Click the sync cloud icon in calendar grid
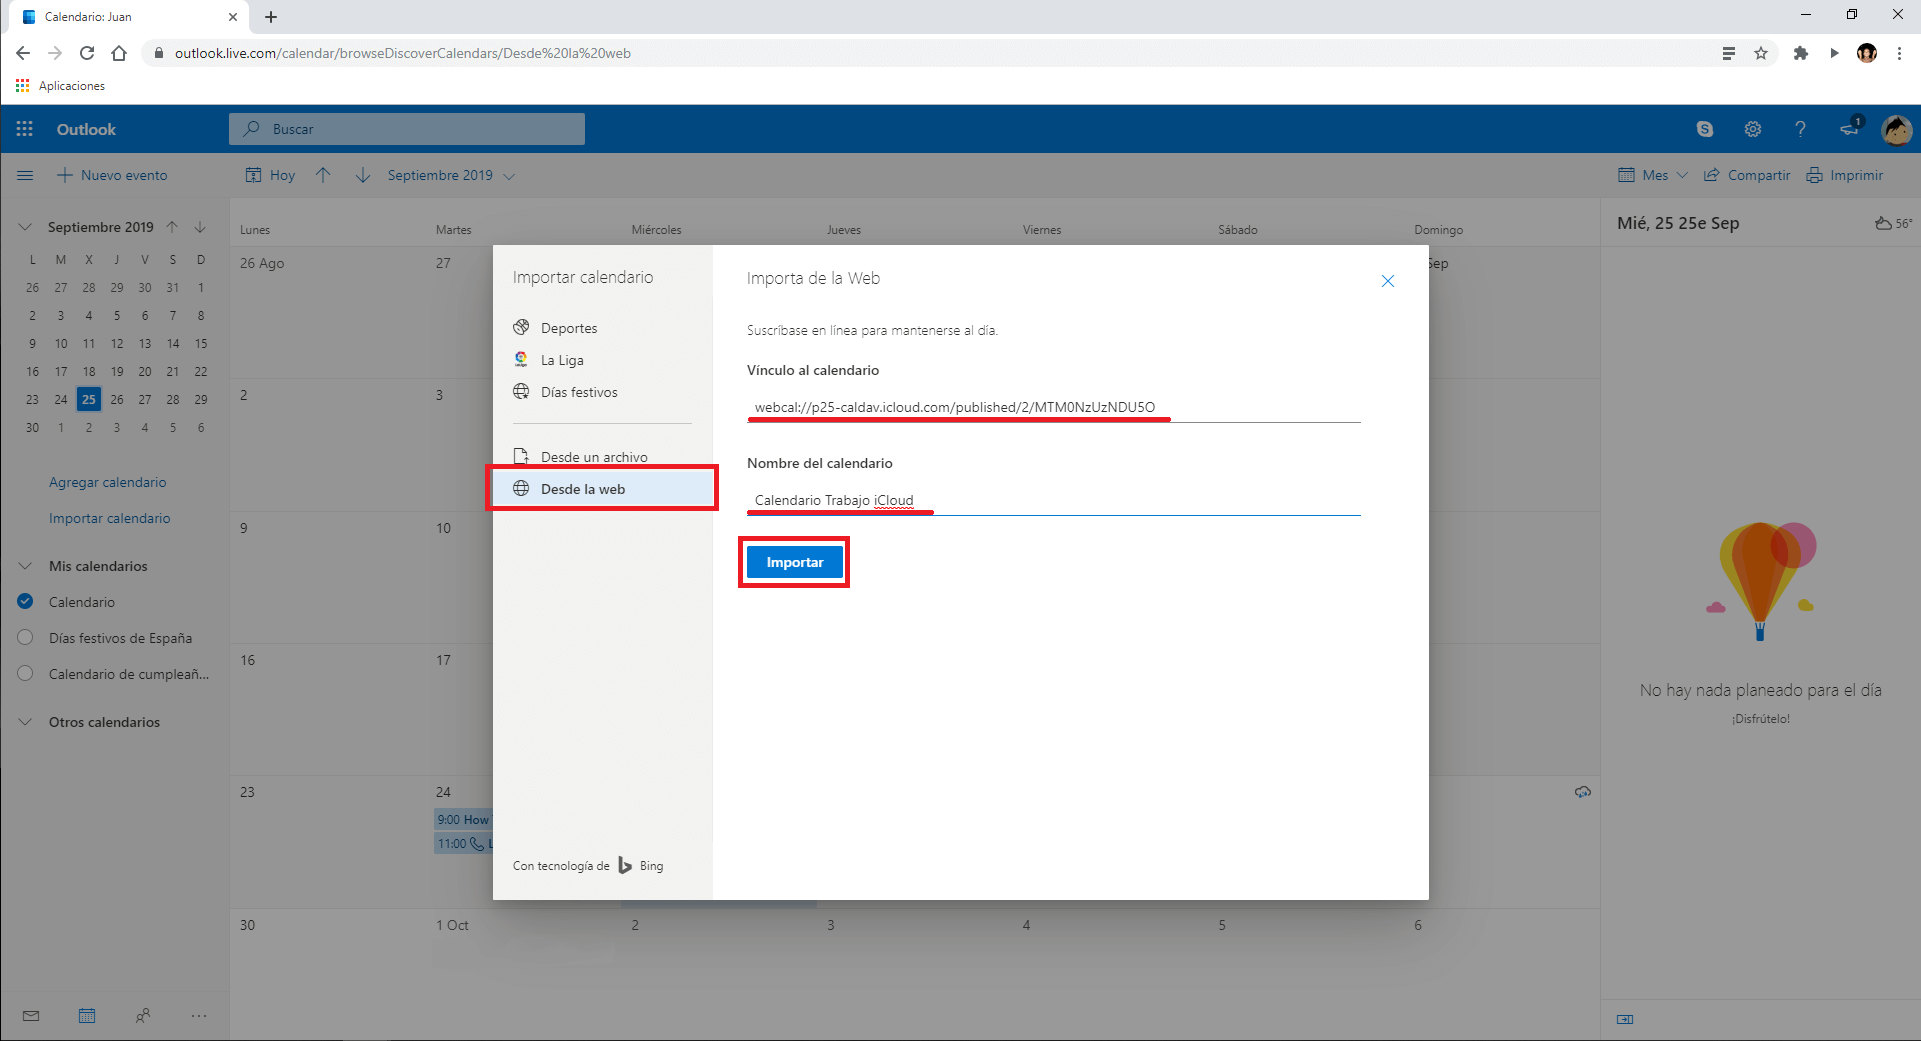1921x1041 pixels. pos(1583,792)
